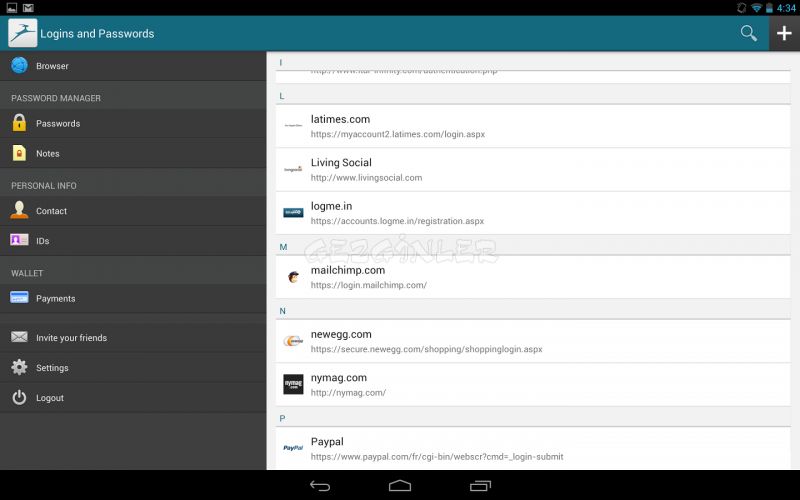The height and width of the screenshot is (500, 800).
Task: Select Passwords in the sidebar
Action: click(133, 123)
